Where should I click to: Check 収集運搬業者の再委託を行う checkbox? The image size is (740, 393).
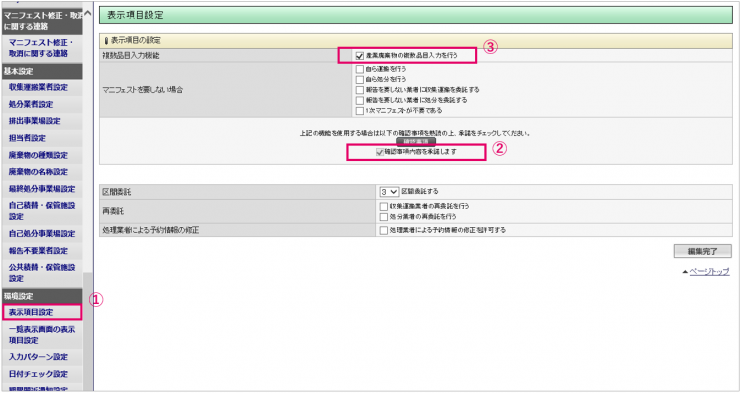click(384, 207)
